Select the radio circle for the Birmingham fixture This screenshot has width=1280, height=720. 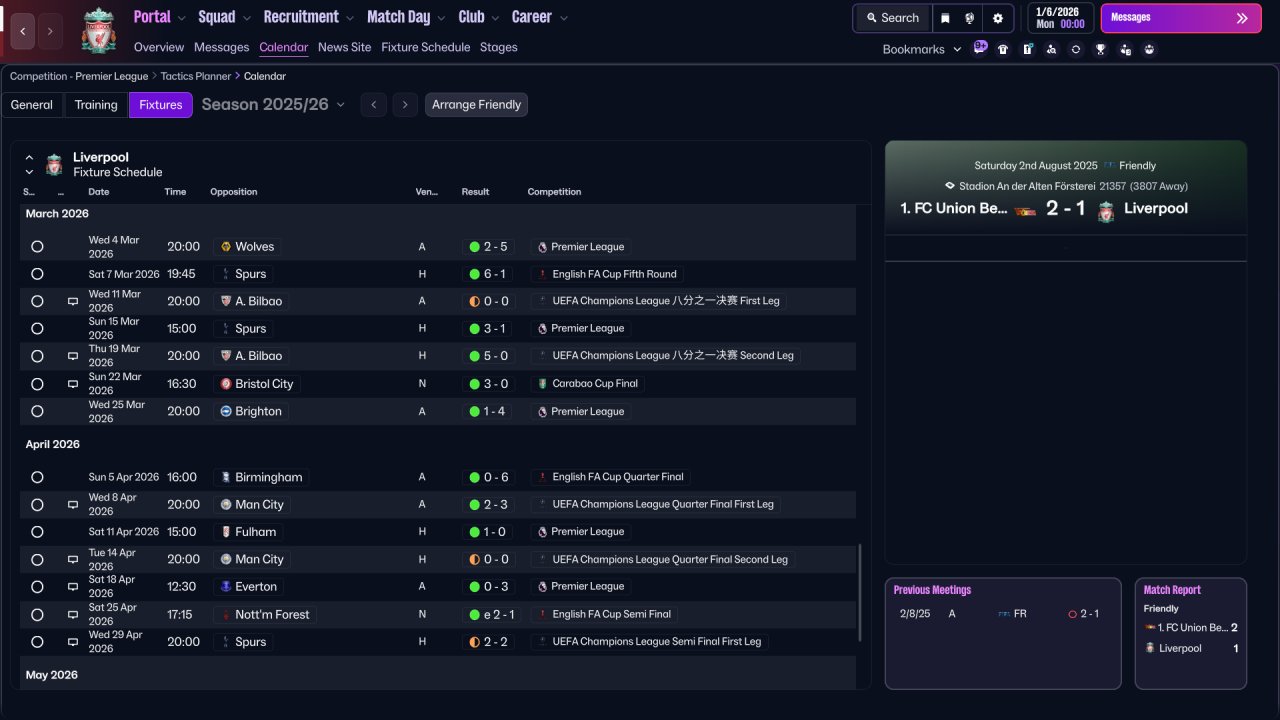click(37, 478)
